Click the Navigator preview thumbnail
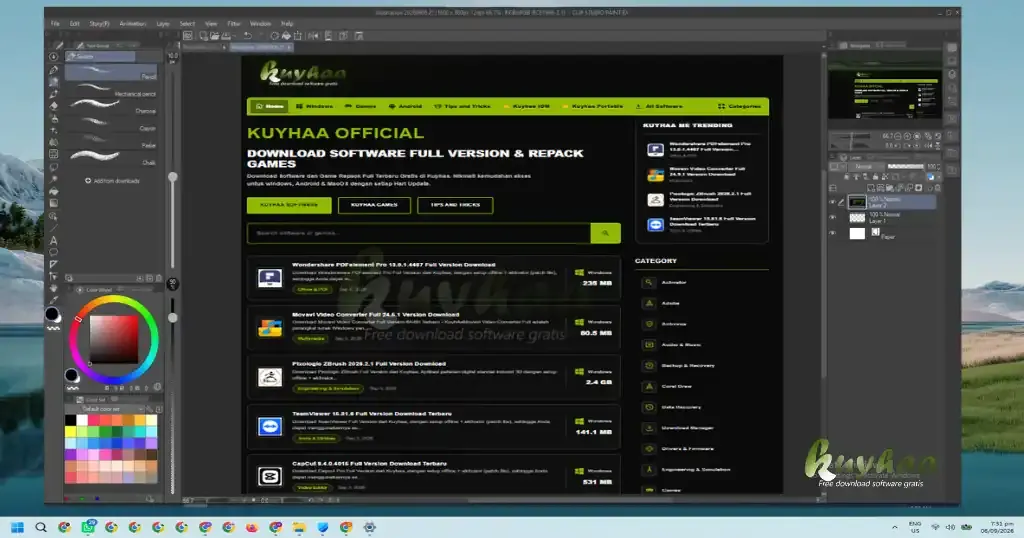1024x538 pixels. [x=885, y=94]
